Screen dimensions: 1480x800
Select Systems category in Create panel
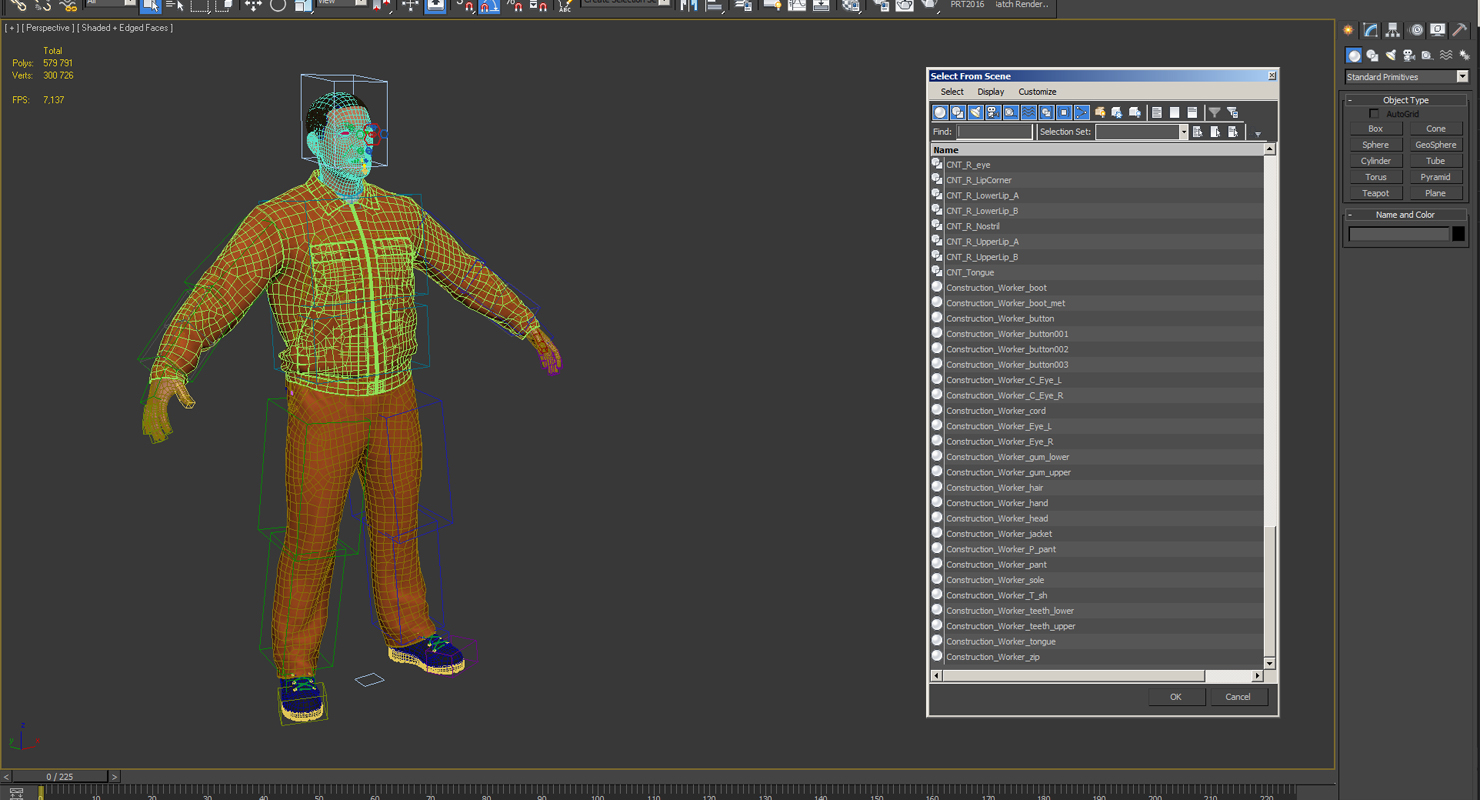click(1464, 56)
